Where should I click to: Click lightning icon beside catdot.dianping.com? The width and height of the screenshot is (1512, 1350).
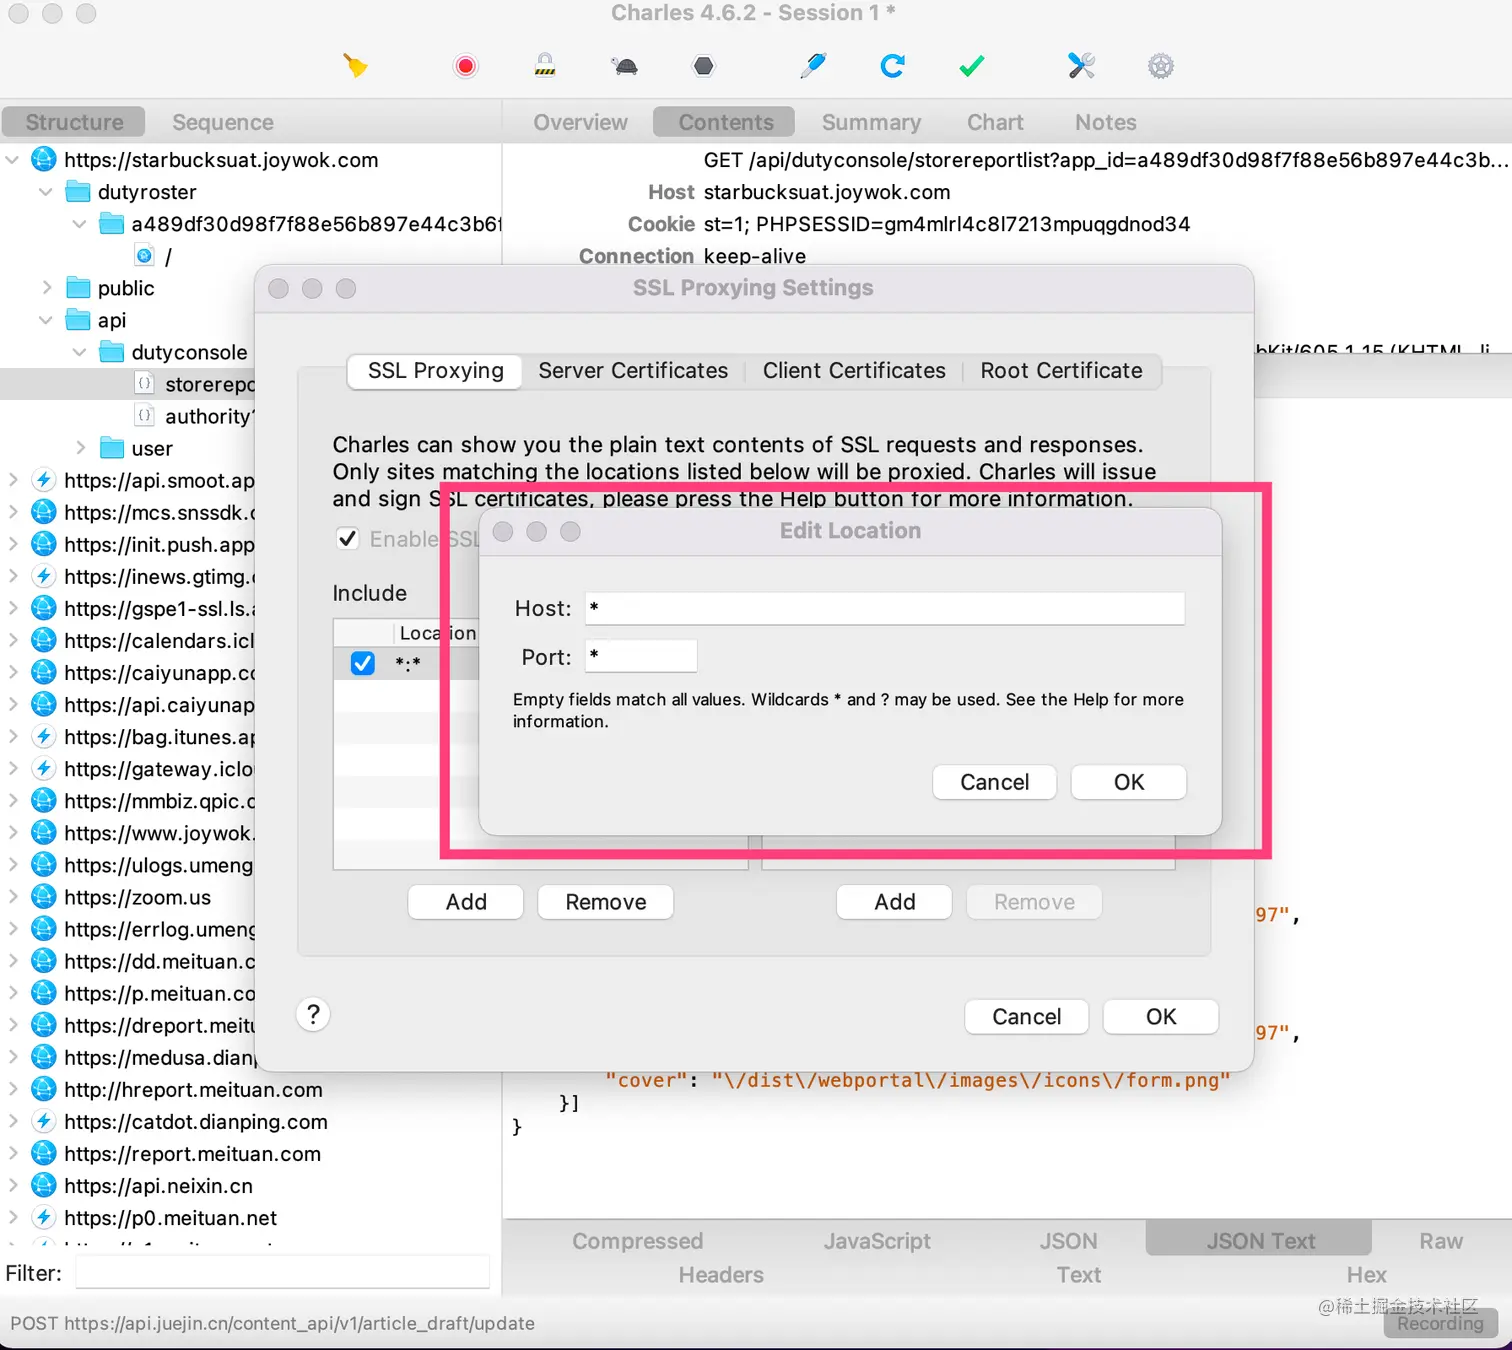44,1122
